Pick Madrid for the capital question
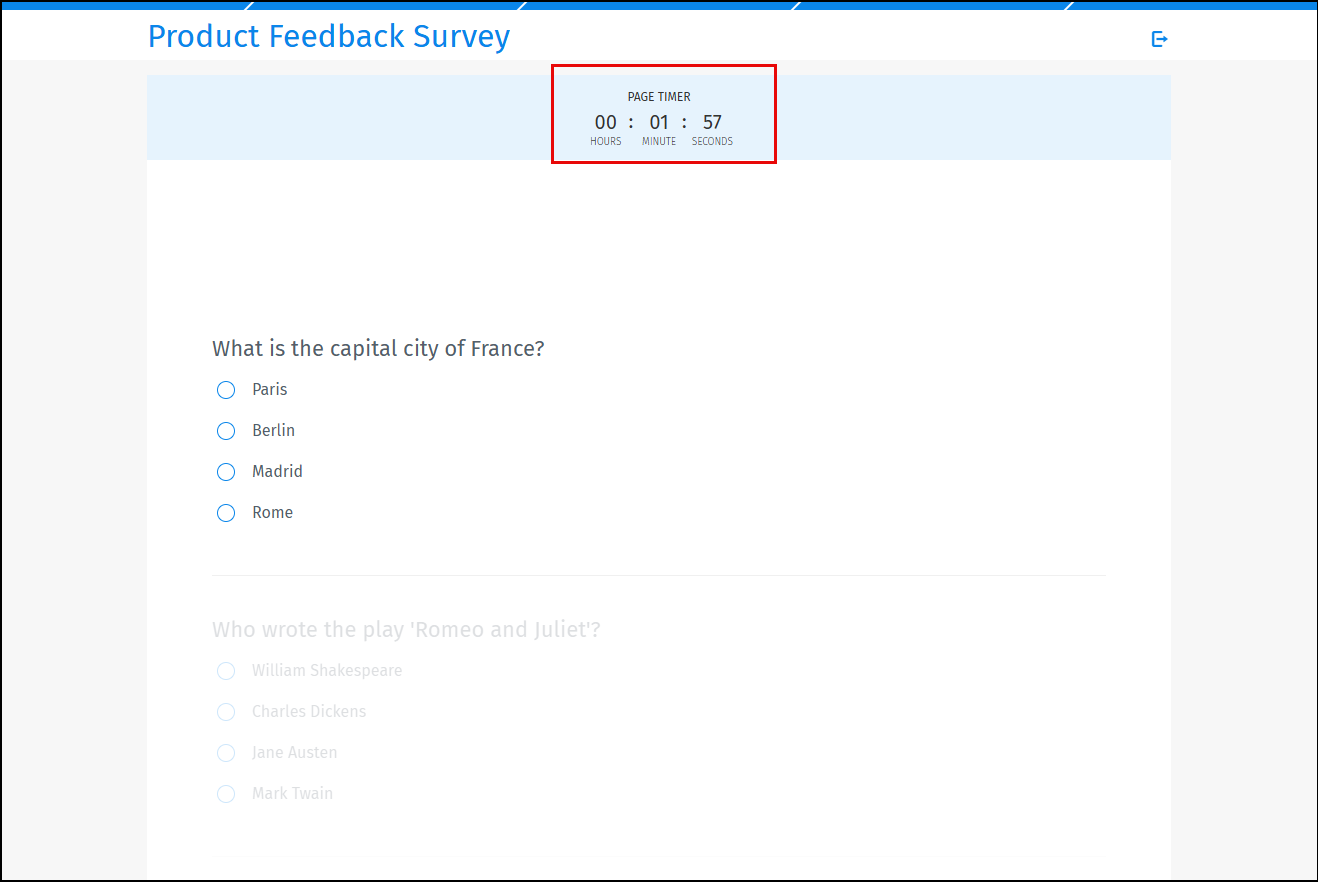This screenshot has height=882, width=1318. point(225,471)
